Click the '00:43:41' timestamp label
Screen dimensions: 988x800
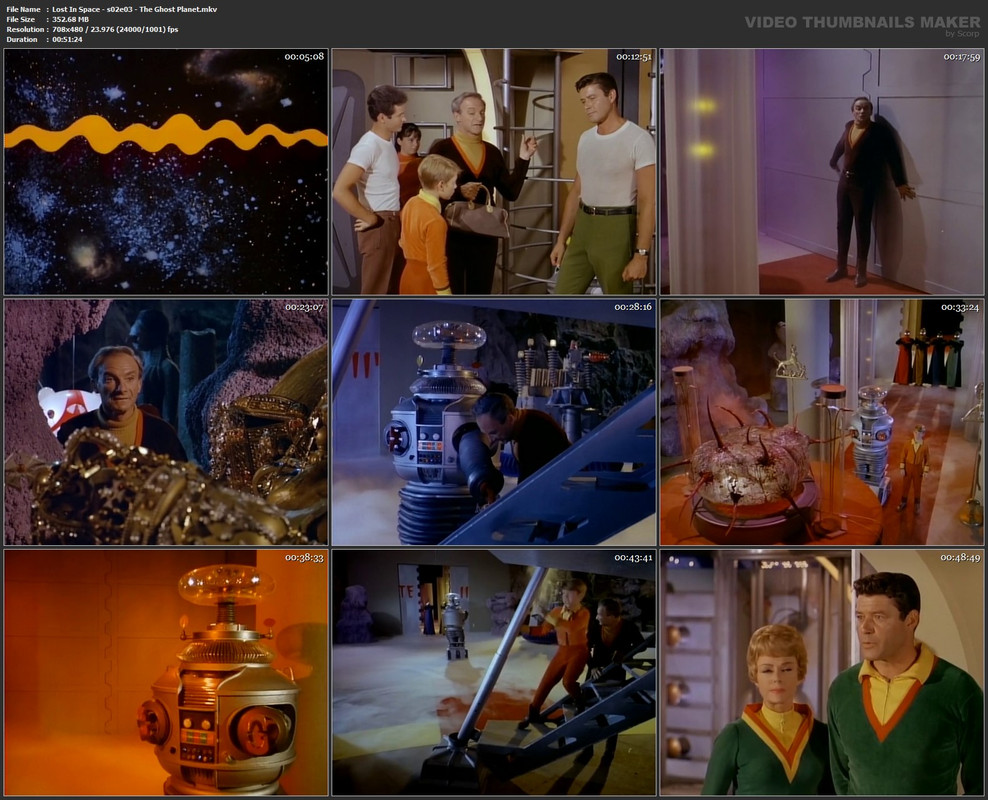pyautogui.click(x=634, y=557)
